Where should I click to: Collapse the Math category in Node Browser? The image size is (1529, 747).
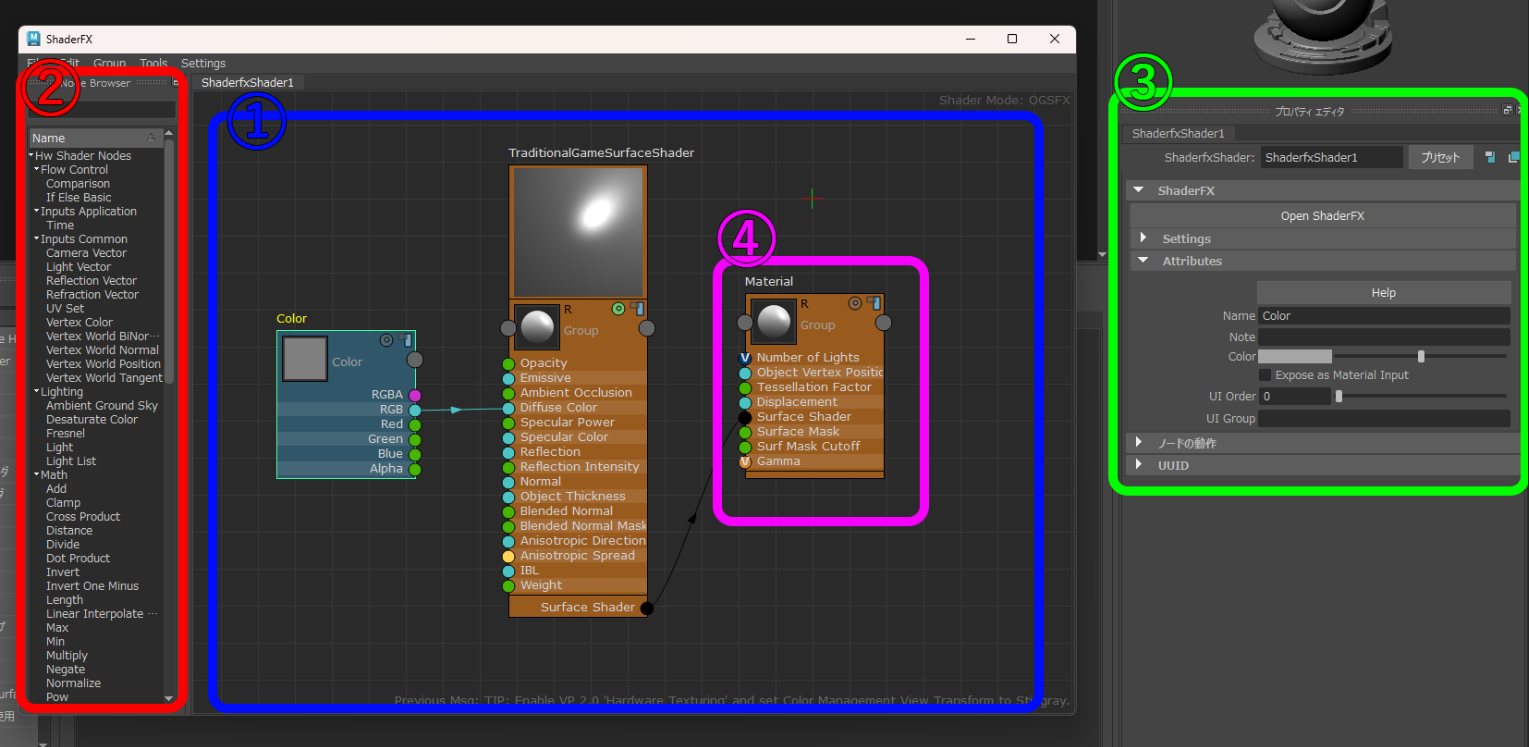coord(36,475)
